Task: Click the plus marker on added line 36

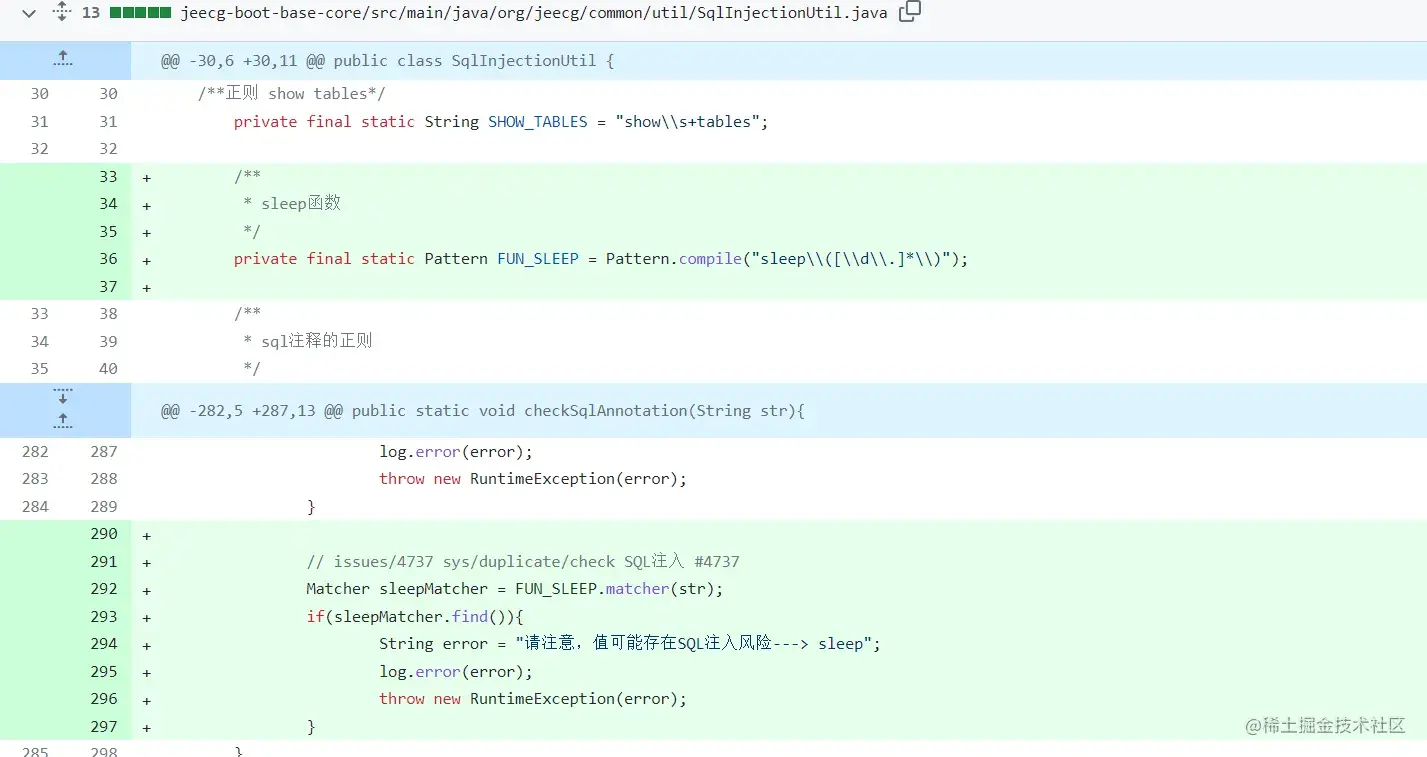Action: point(147,260)
